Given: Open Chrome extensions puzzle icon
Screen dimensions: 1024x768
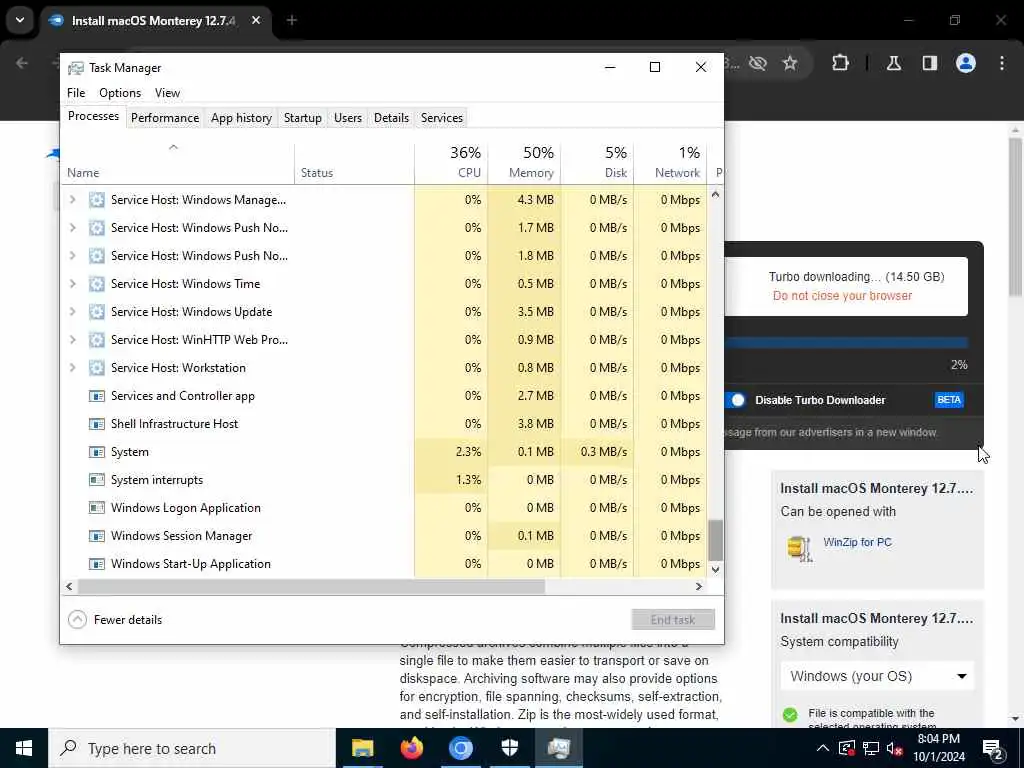Looking at the screenshot, I should coord(840,63).
